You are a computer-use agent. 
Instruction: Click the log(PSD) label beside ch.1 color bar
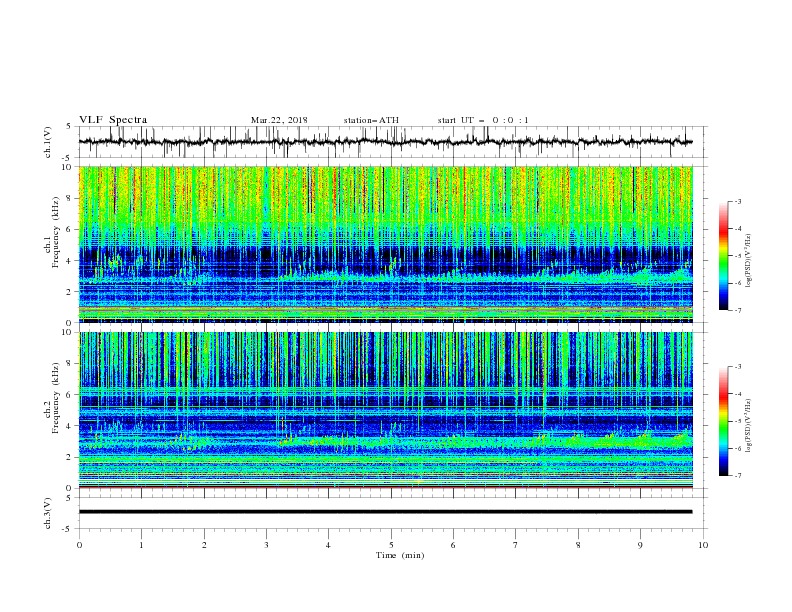(748, 261)
